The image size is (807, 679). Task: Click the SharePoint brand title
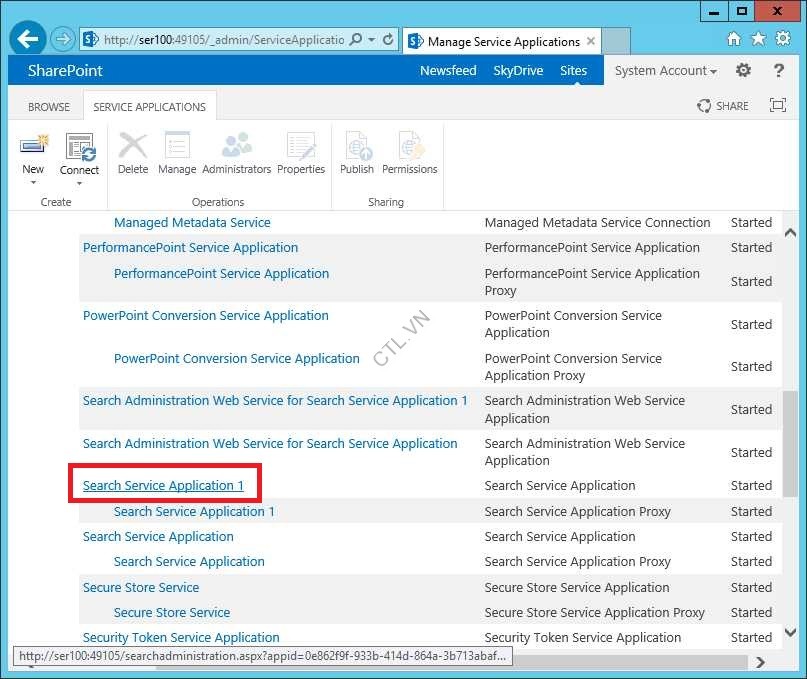[65, 71]
